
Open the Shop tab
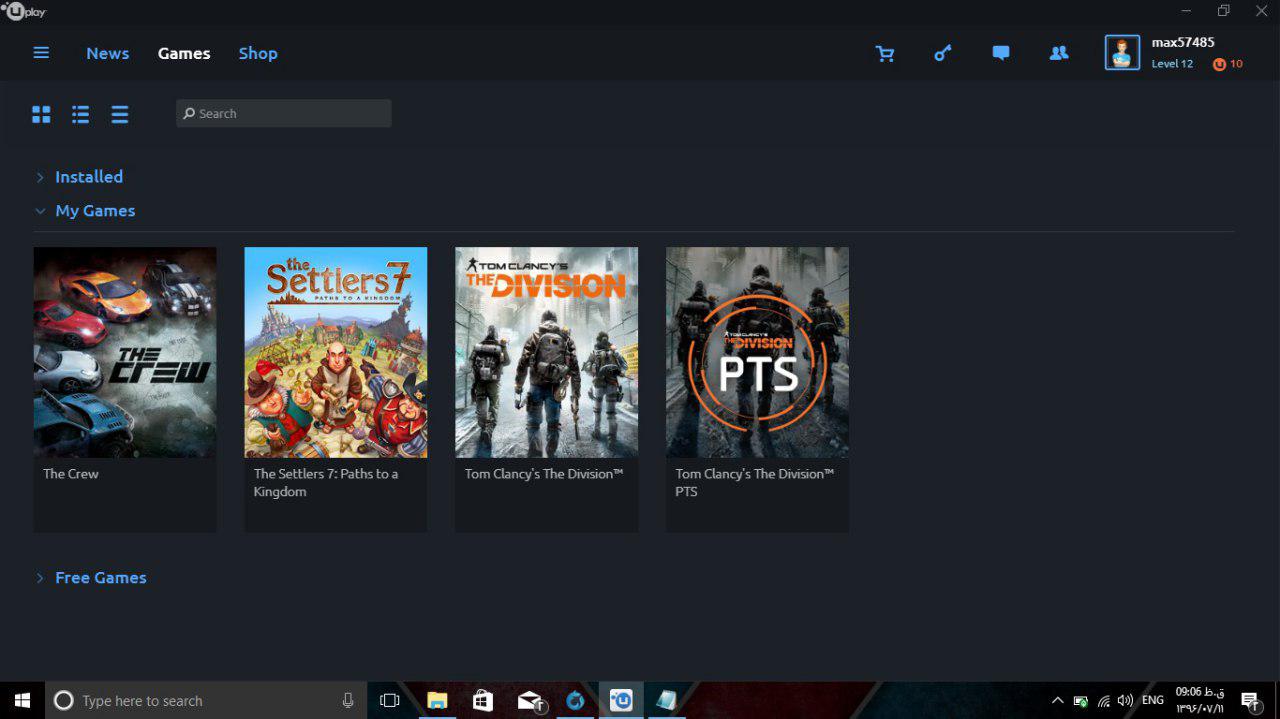pos(258,53)
